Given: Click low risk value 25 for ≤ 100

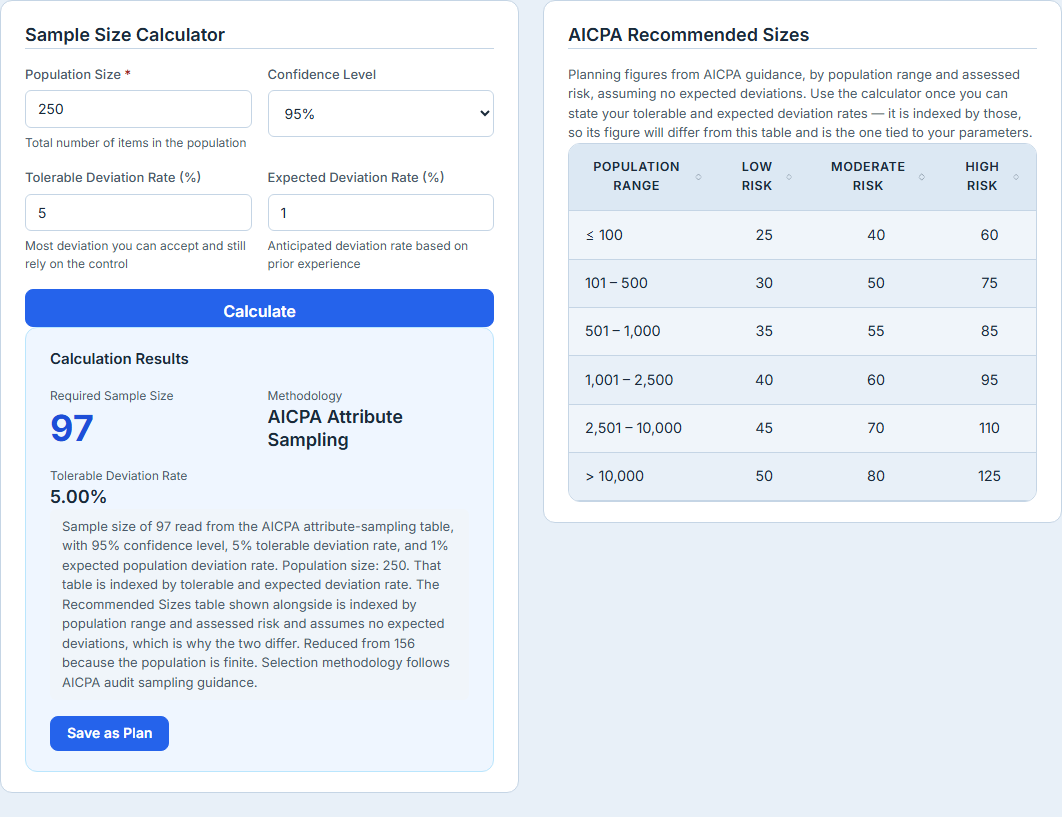Looking at the screenshot, I should point(764,235).
